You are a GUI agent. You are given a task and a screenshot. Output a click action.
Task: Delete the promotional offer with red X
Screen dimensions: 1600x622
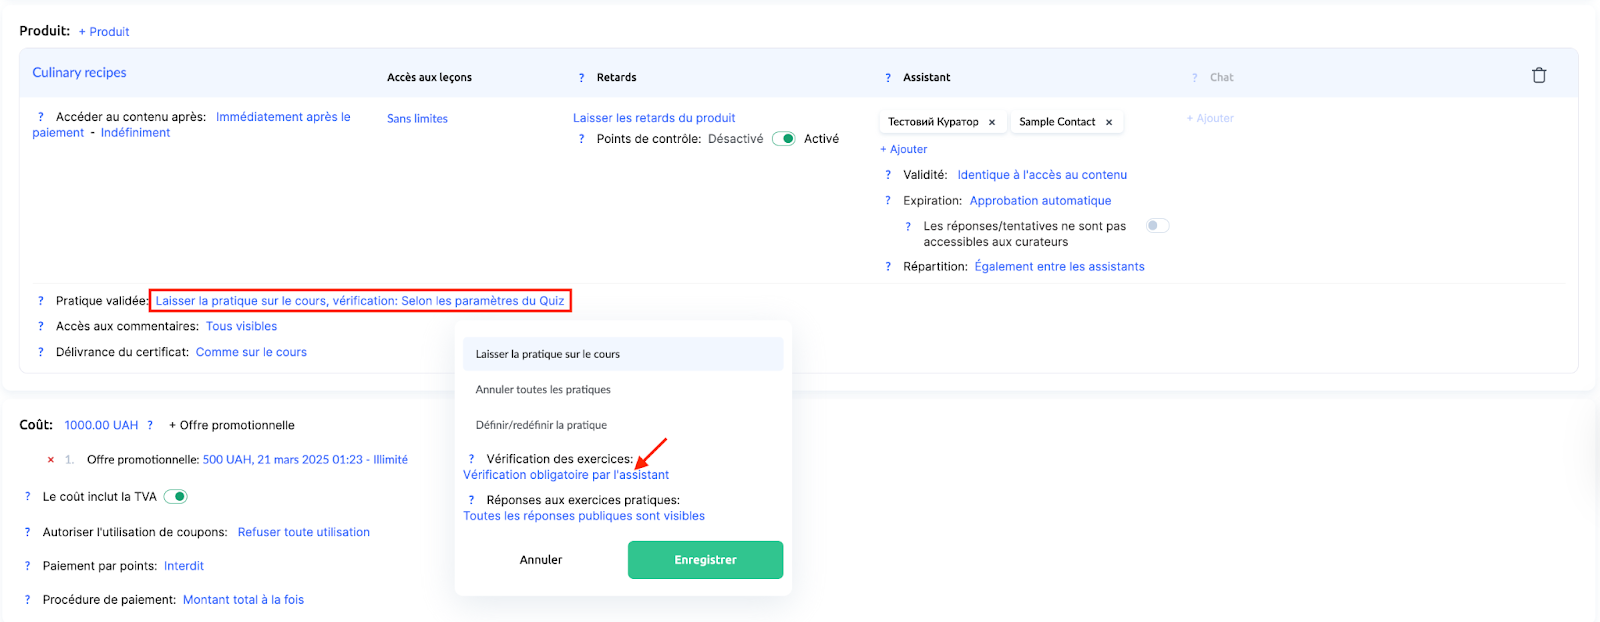point(51,460)
